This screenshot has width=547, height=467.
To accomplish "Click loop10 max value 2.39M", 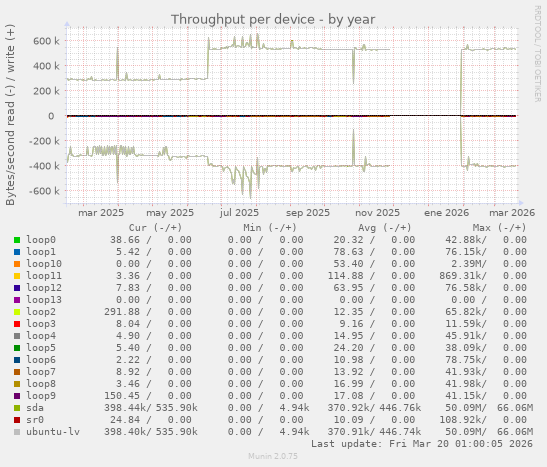I will (466, 264).
